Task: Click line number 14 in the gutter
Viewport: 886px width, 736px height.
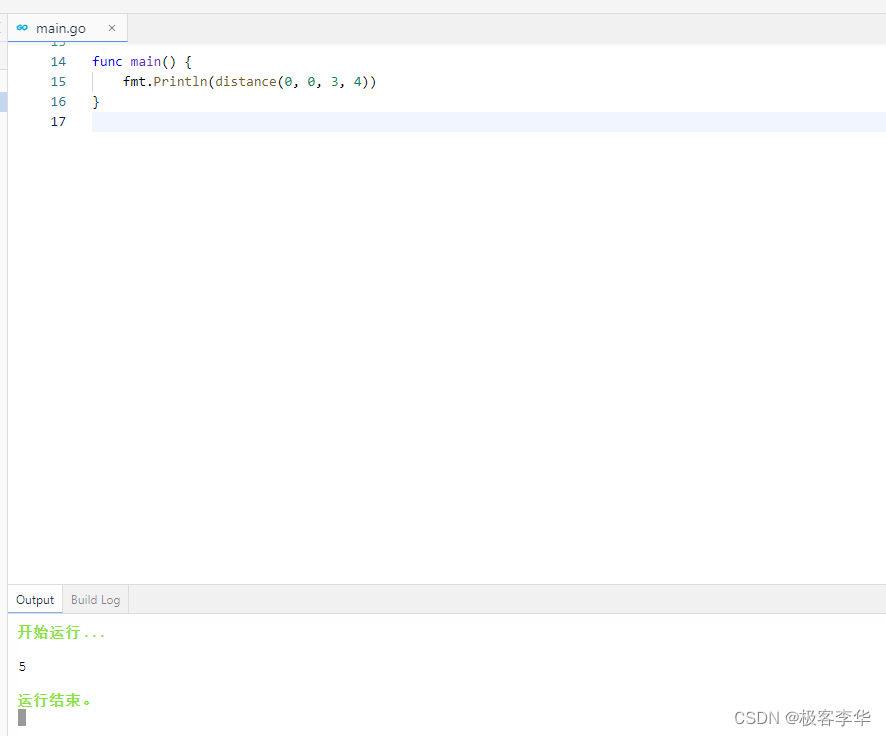Action: 58,62
